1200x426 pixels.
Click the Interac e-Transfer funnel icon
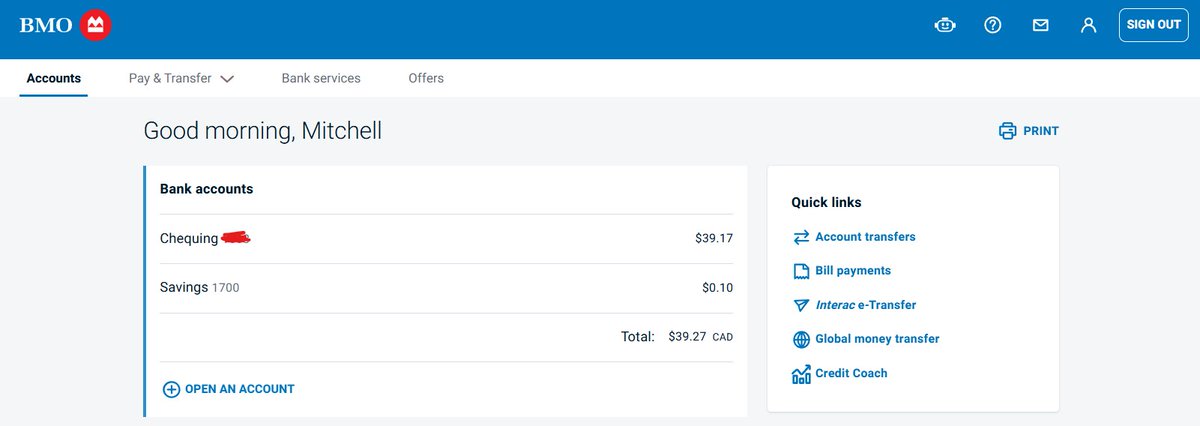click(801, 305)
